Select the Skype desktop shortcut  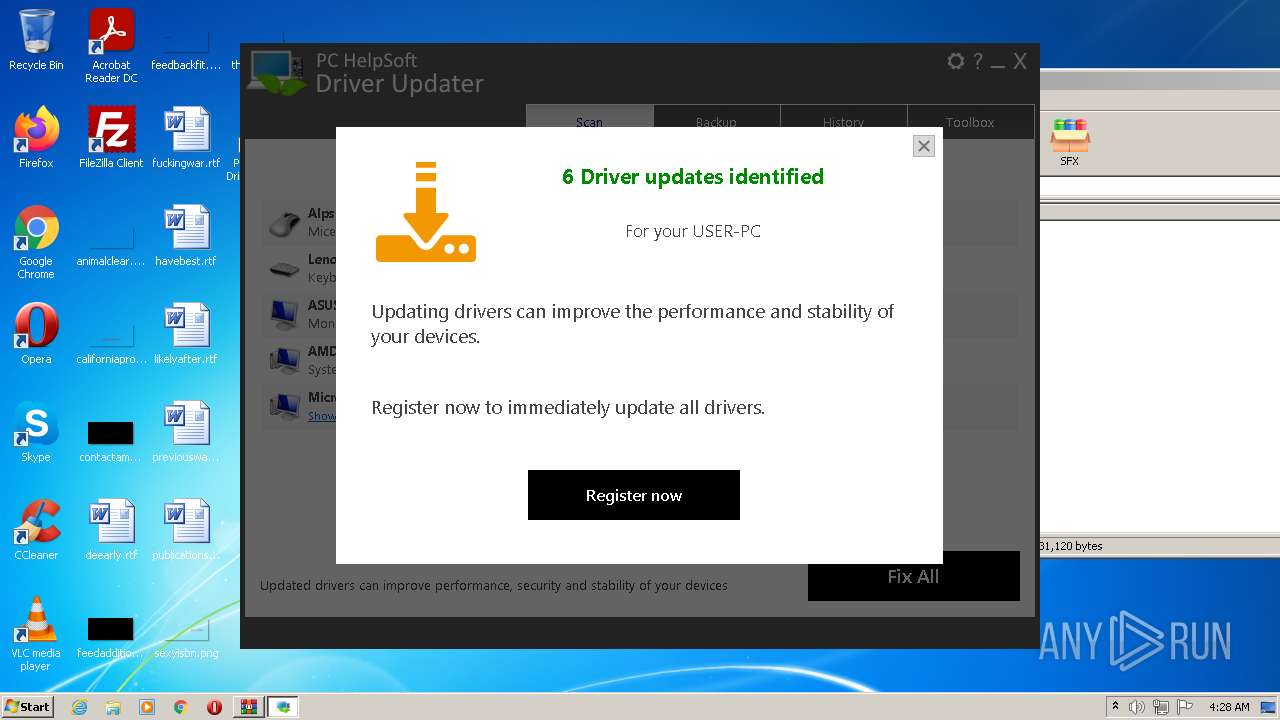(x=36, y=432)
